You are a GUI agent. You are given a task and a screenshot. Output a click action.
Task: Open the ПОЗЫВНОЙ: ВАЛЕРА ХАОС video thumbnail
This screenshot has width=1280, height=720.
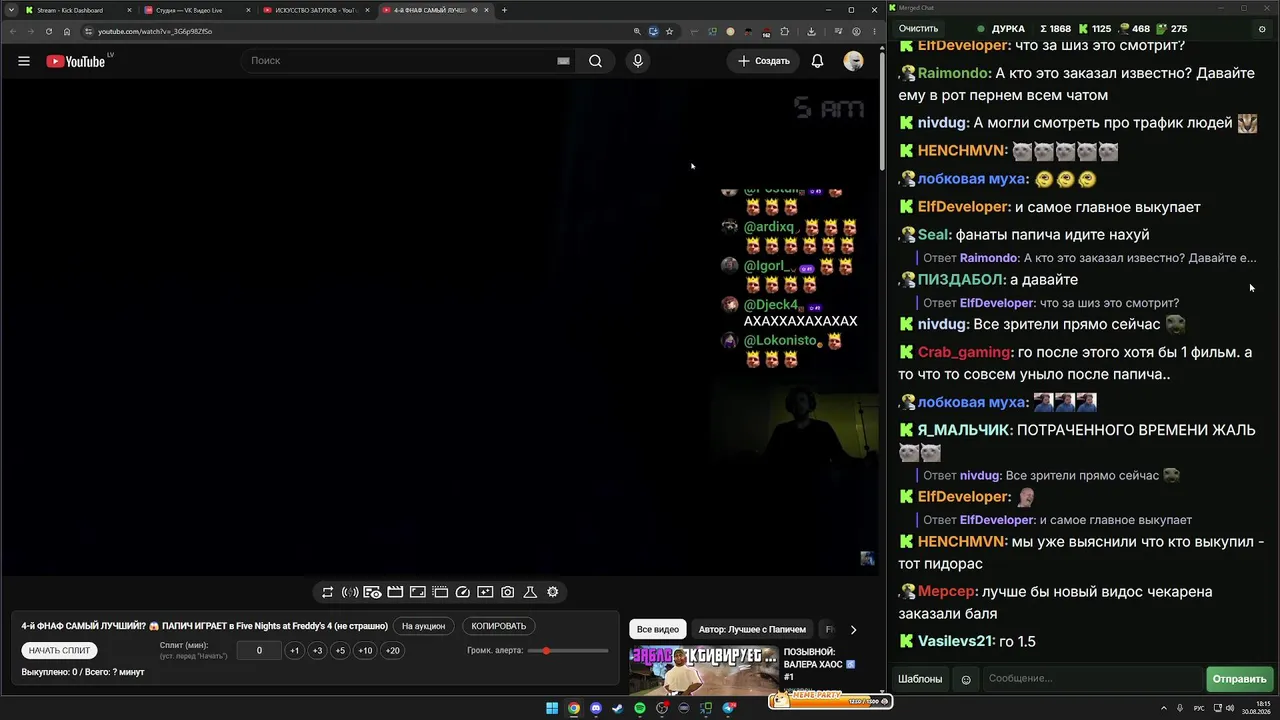coord(704,670)
